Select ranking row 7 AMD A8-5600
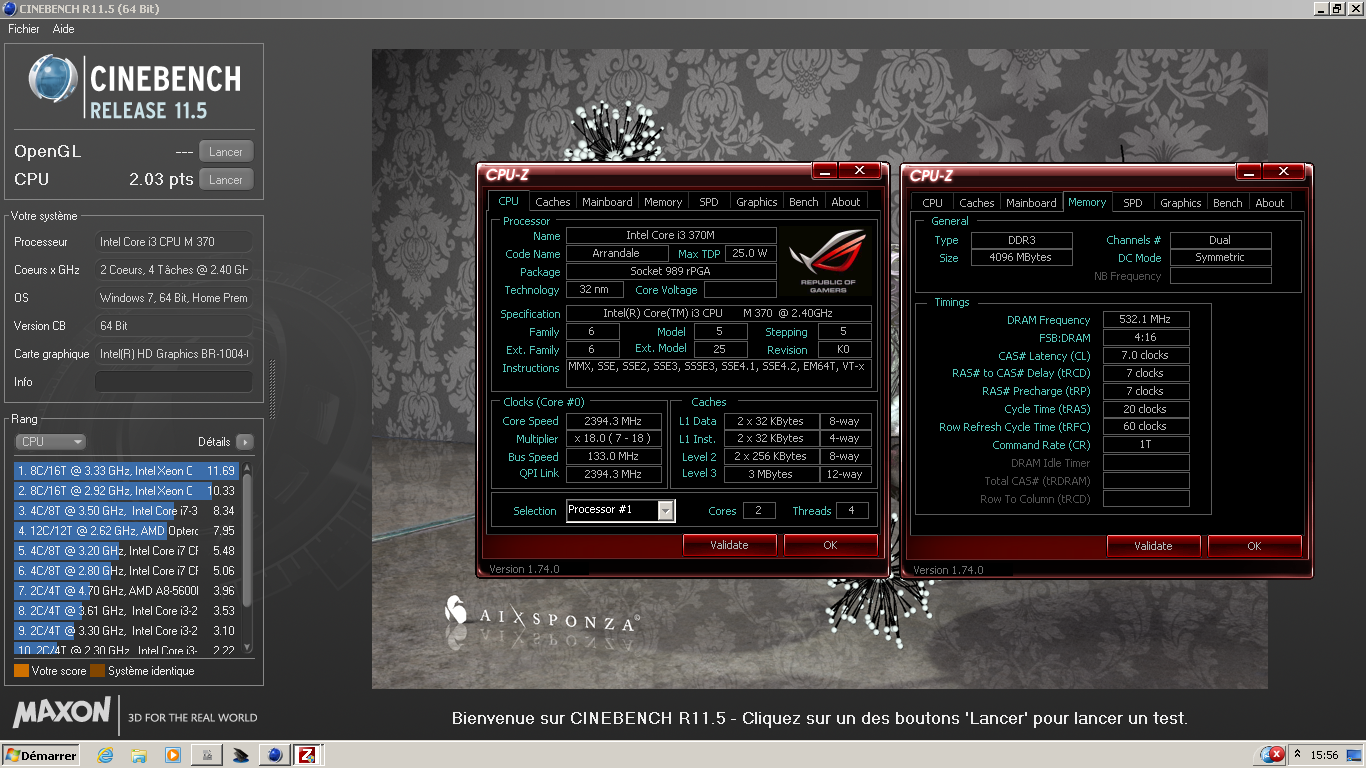The image size is (1366, 768). [x=126, y=590]
